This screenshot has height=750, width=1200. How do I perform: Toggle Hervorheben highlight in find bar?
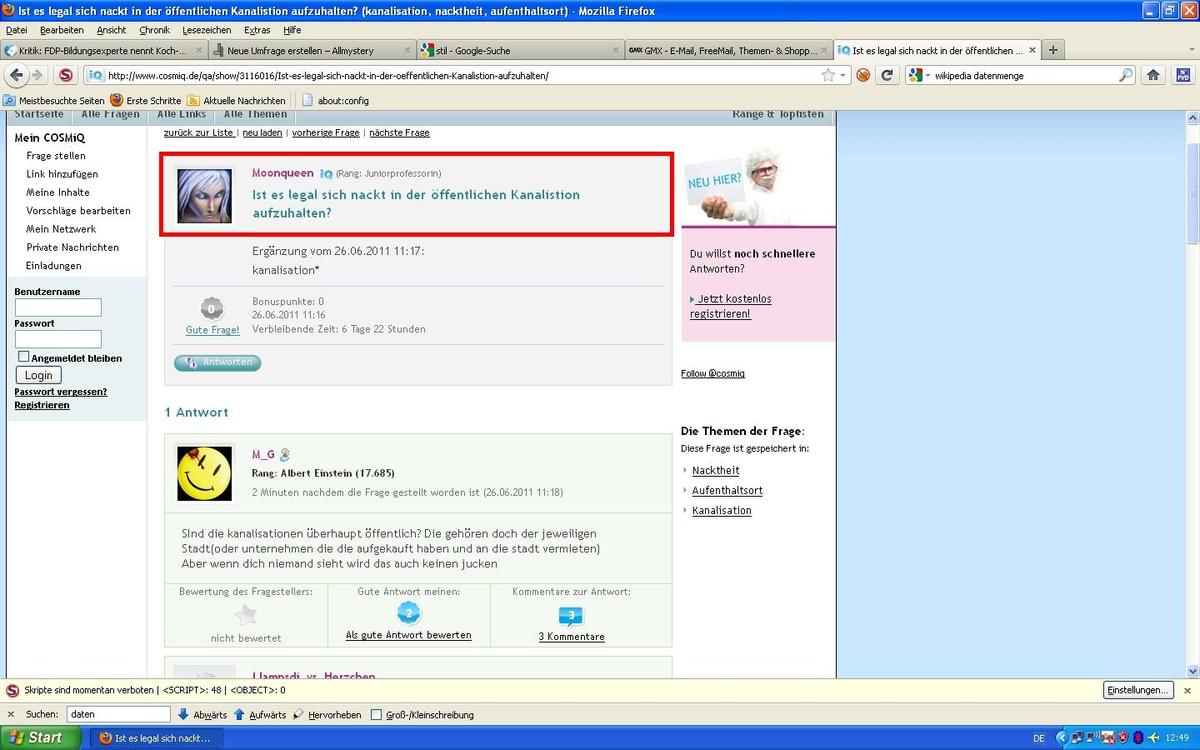point(327,715)
